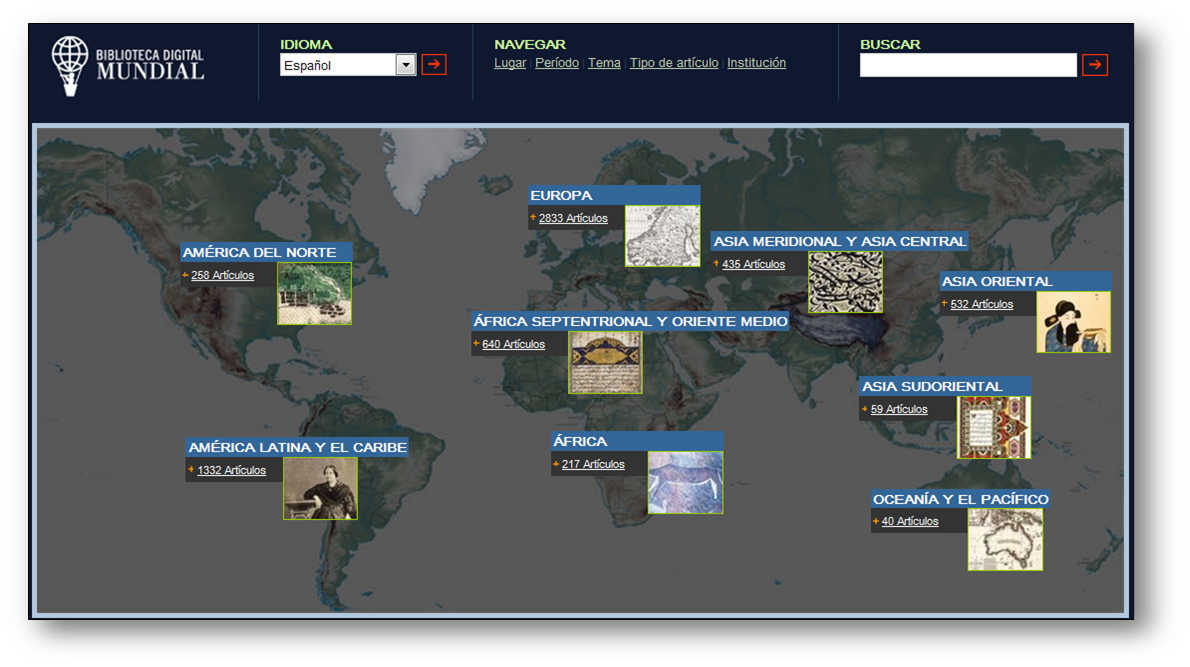The image size is (1190, 667).
Task: Type in the Buscar search field
Action: pos(967,65)
